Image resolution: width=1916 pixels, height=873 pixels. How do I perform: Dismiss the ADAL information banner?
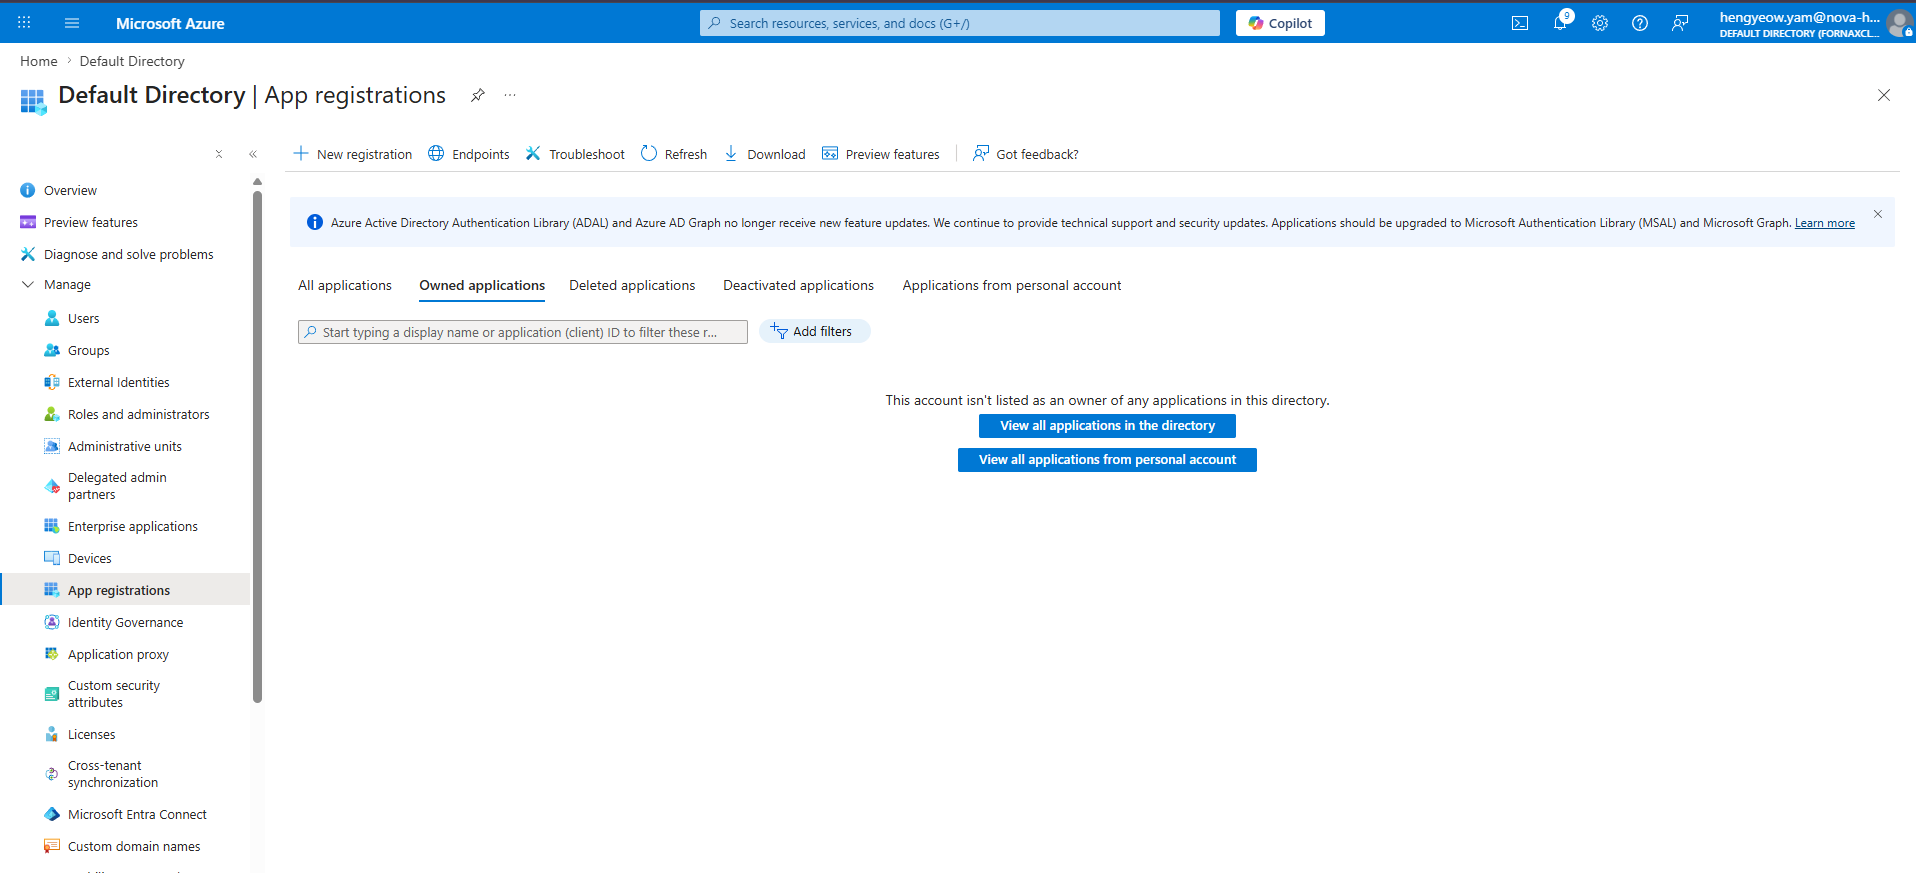click(1878, 214)
